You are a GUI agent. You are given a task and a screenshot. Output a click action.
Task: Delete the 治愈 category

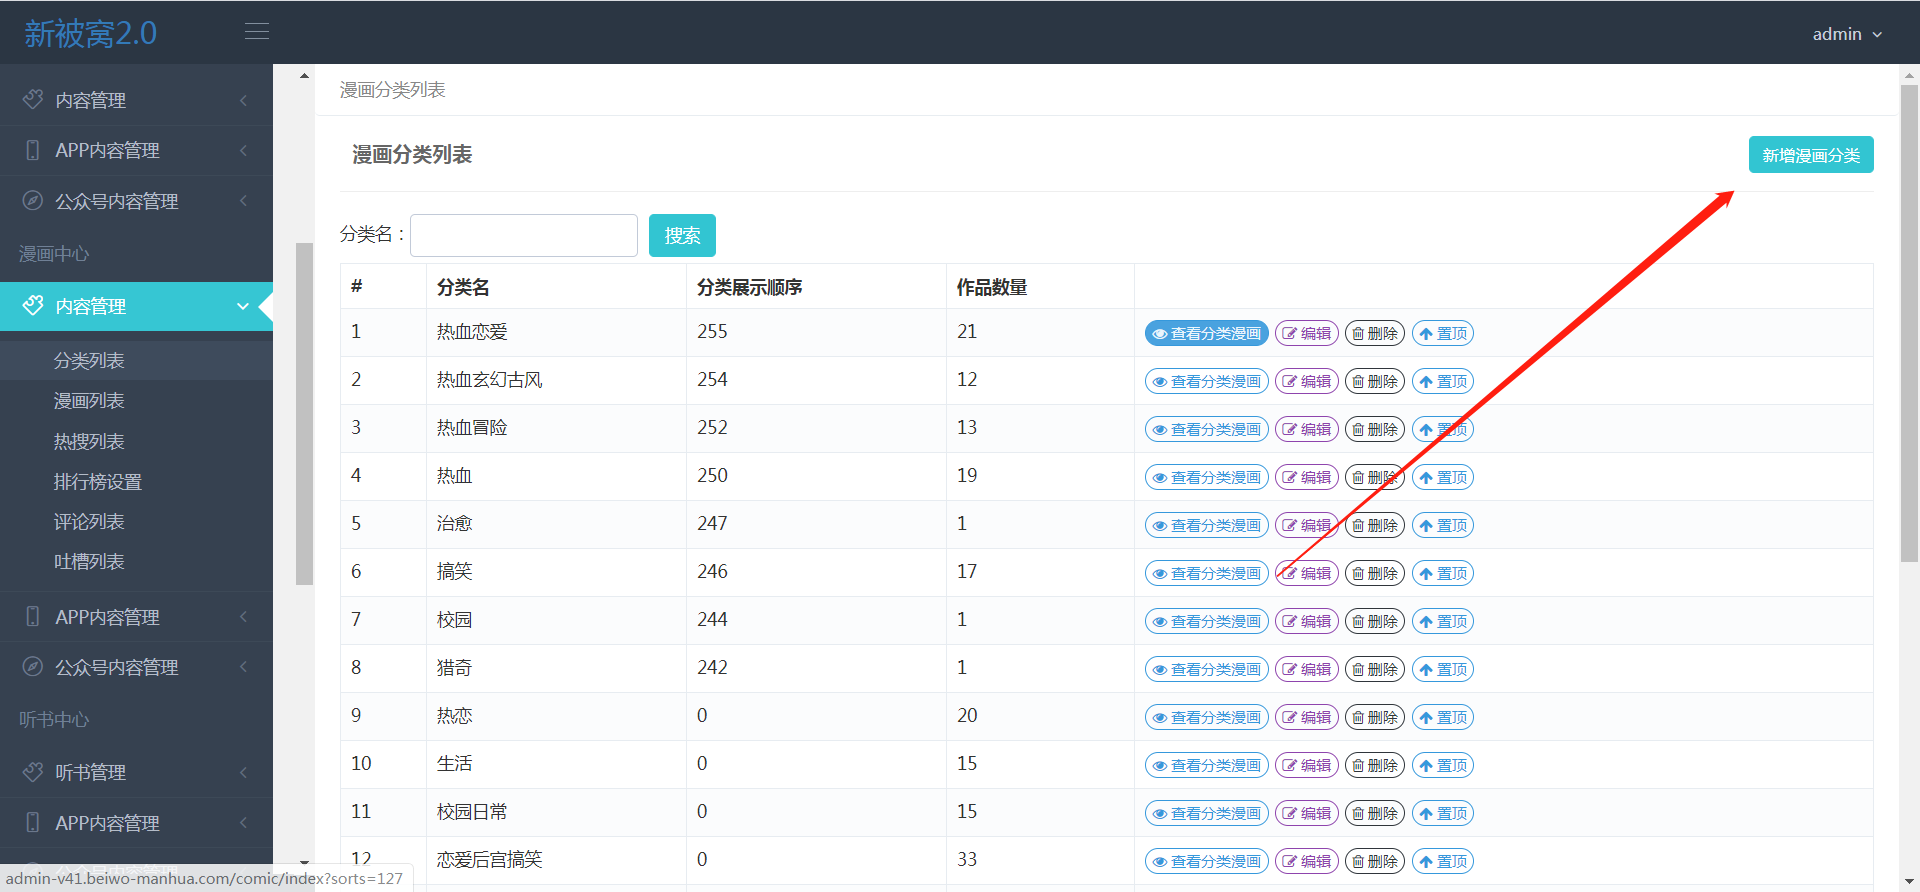pyautogui.click(x=1374, y=525)
